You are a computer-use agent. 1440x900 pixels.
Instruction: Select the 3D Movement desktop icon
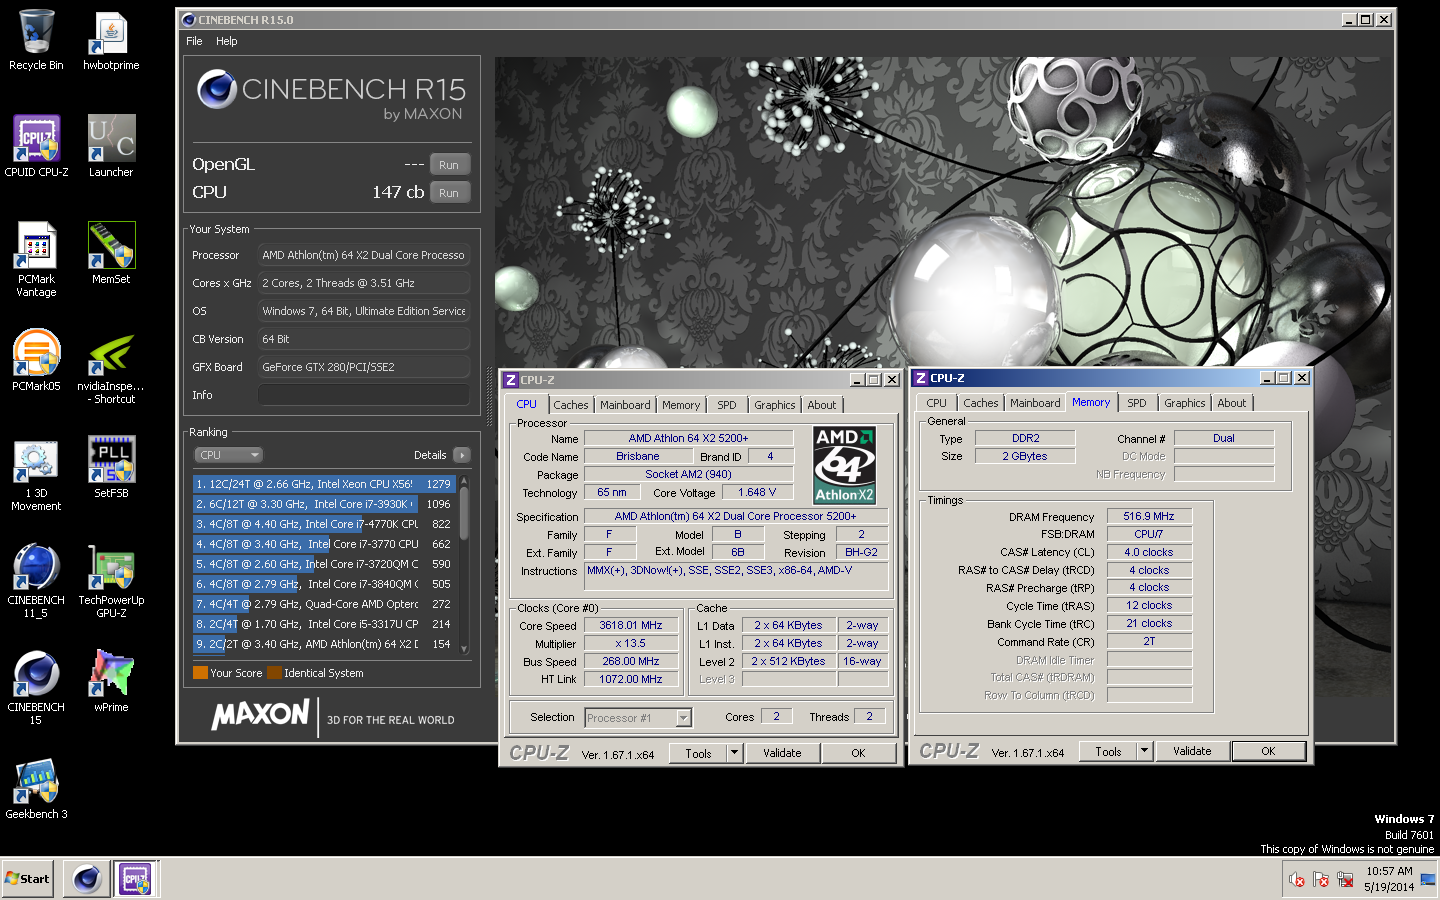(x=36, y=473)
